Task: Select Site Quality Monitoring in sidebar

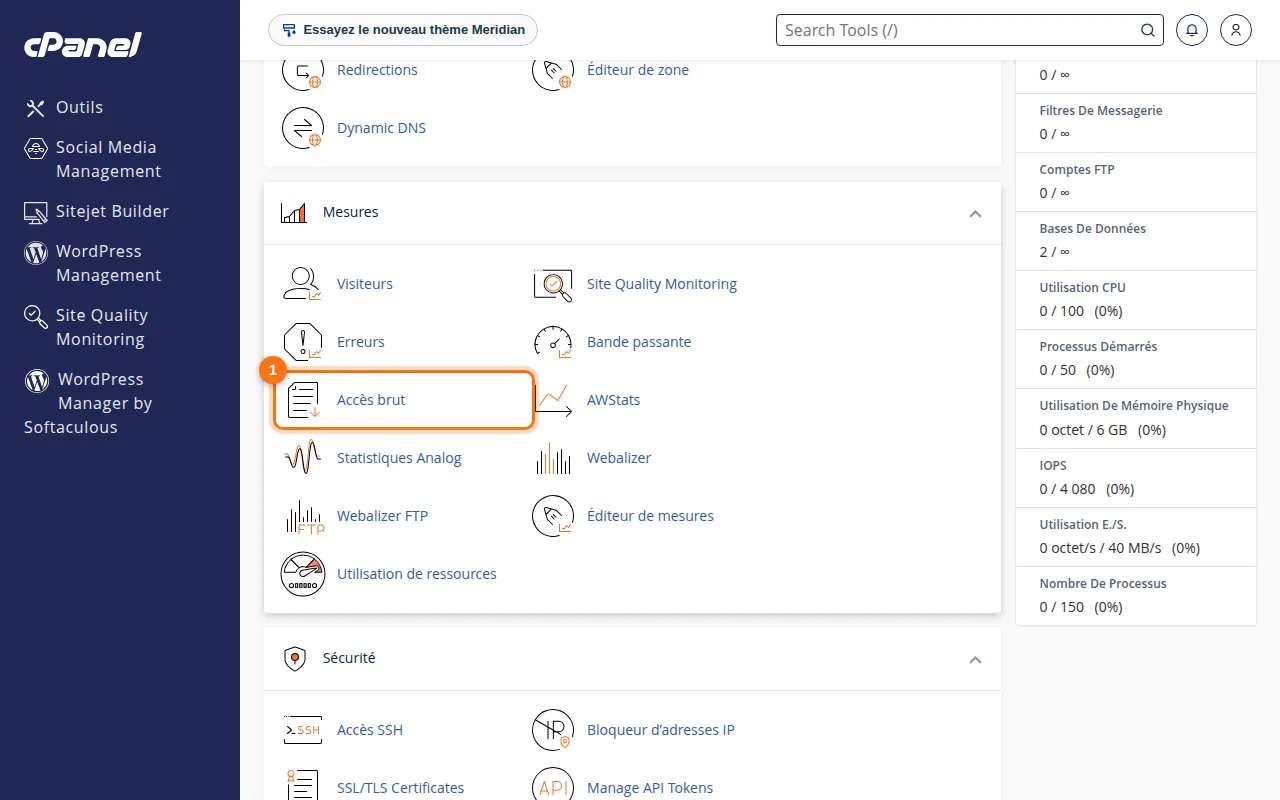Action: pos(86,327)
